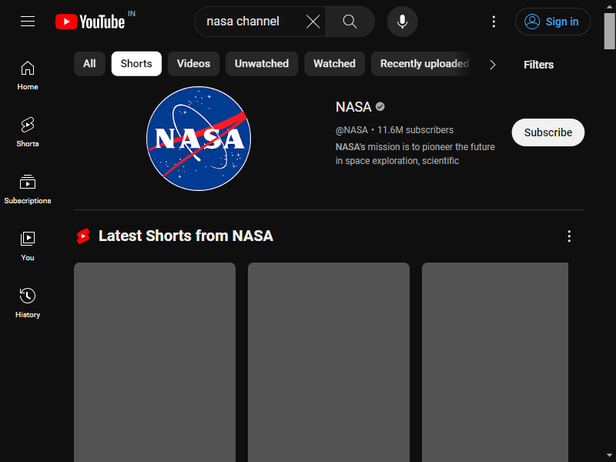Image resolution: width=616 pixels, height=462 pixels.
Task: Open the You section
Action: [x=28, y=246]
